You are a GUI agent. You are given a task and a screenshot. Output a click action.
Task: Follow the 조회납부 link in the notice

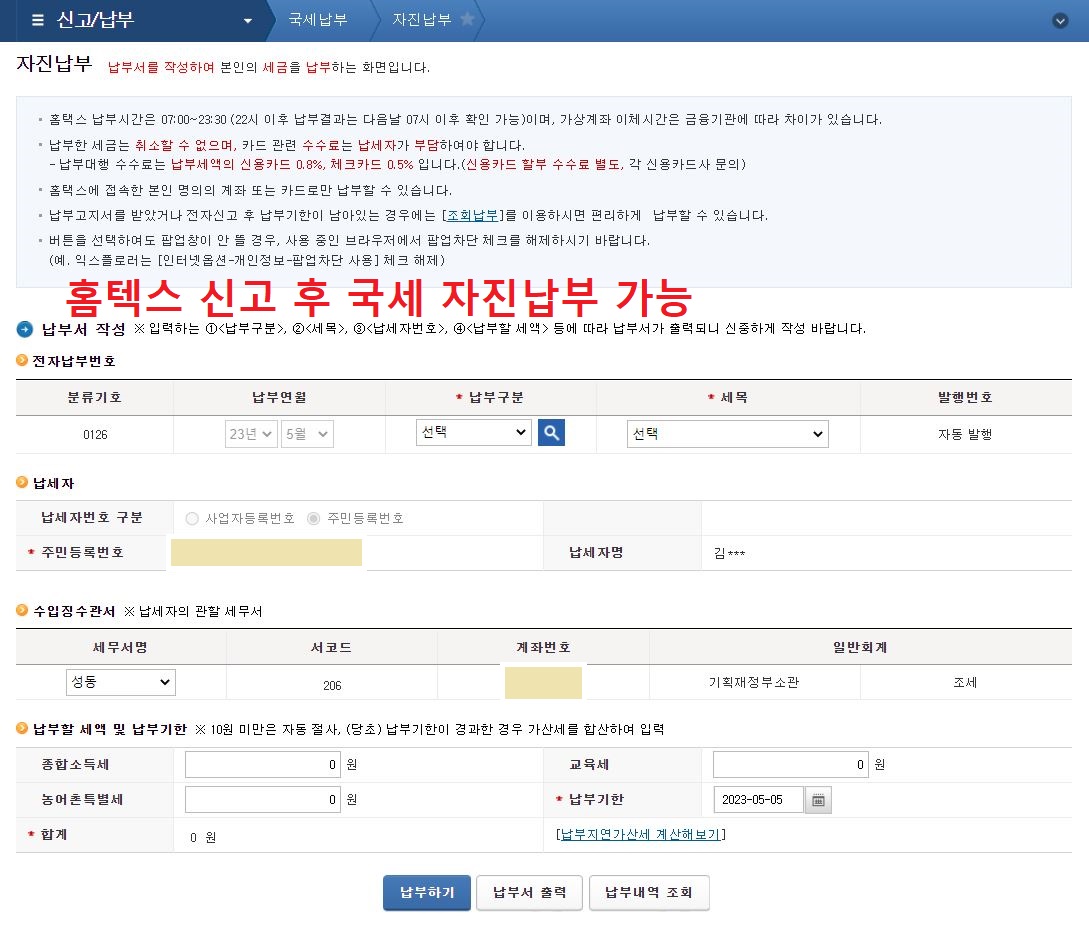(x=472, y=215)
